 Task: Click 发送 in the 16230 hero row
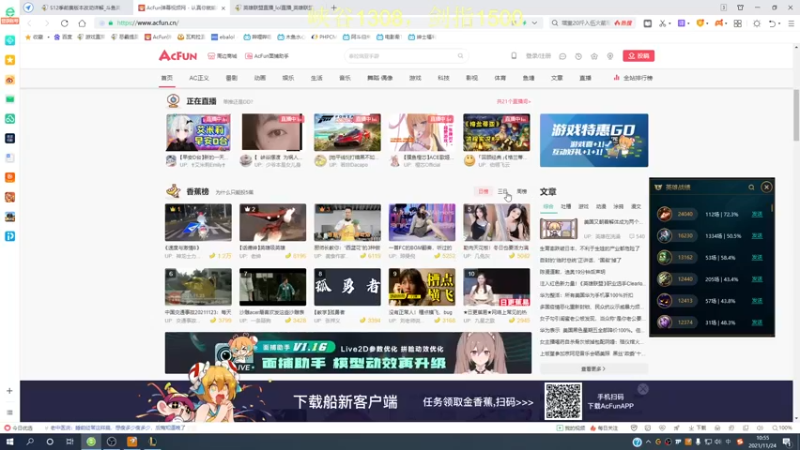[x=757, y=236]
